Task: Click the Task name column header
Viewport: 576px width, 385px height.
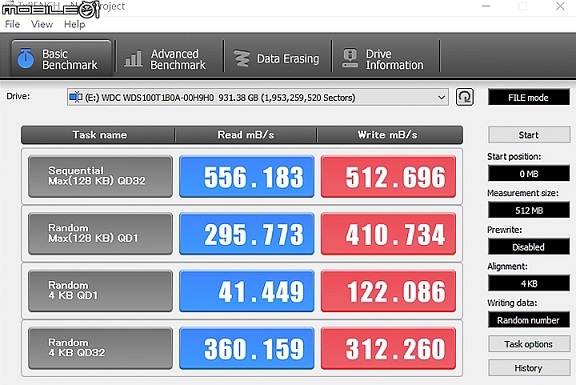Action: 98,135
